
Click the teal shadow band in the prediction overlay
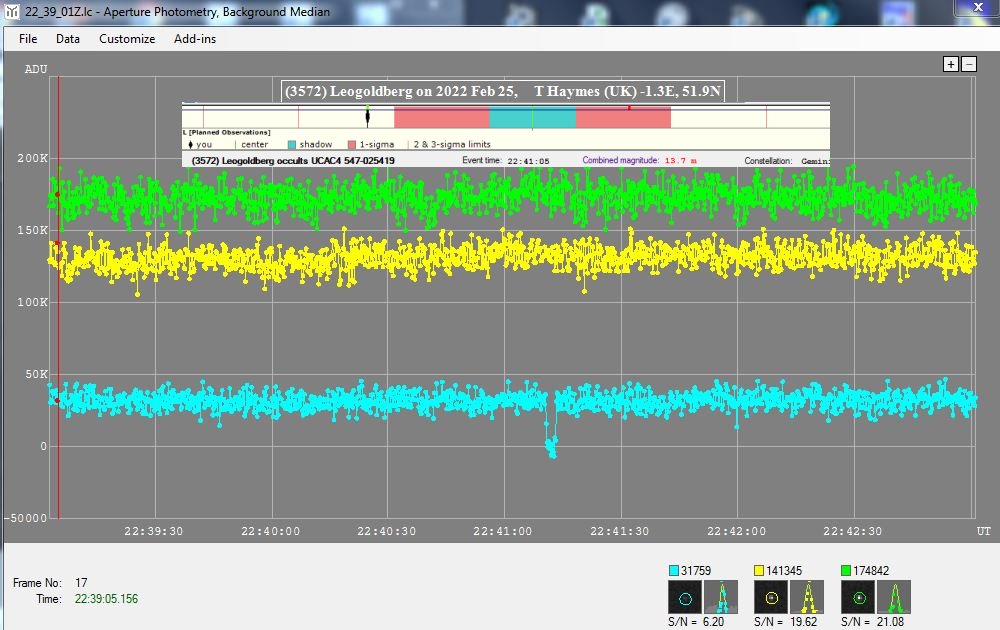tap(532, 118)
